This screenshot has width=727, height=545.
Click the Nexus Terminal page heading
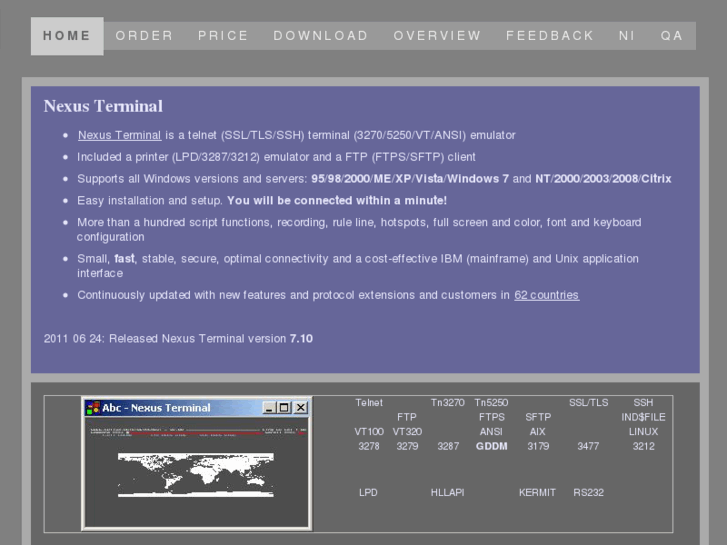103,106
